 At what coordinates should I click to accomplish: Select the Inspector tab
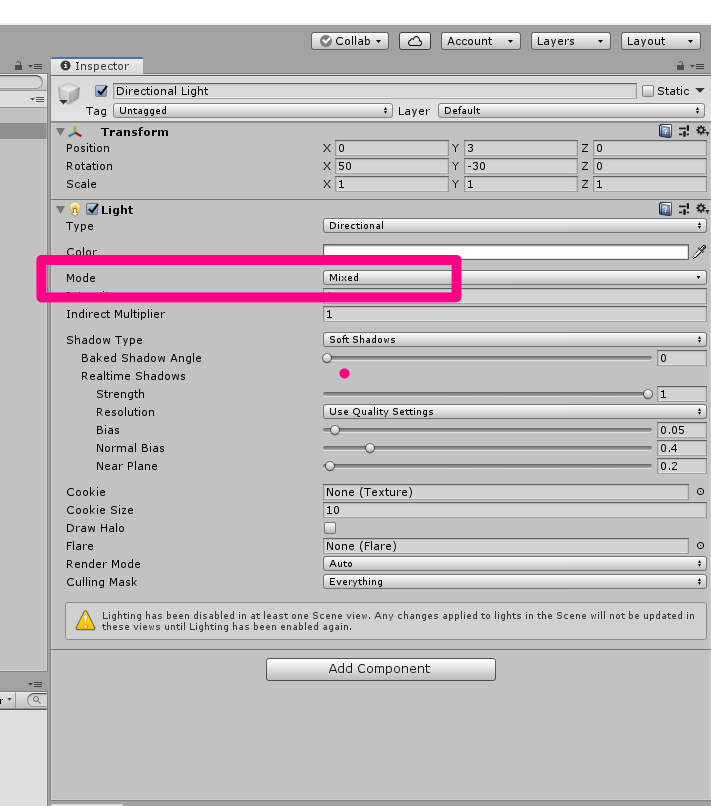click(x=97, y=66)
